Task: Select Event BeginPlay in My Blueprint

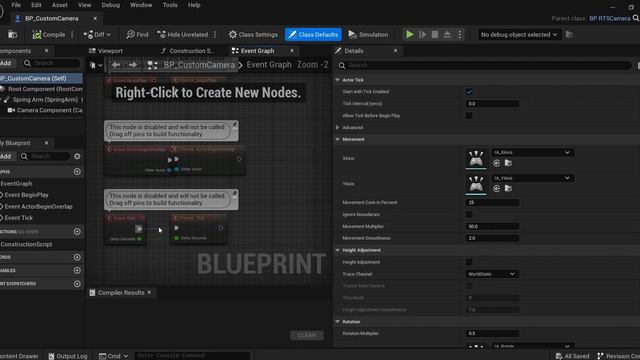Action: (26, 195)
